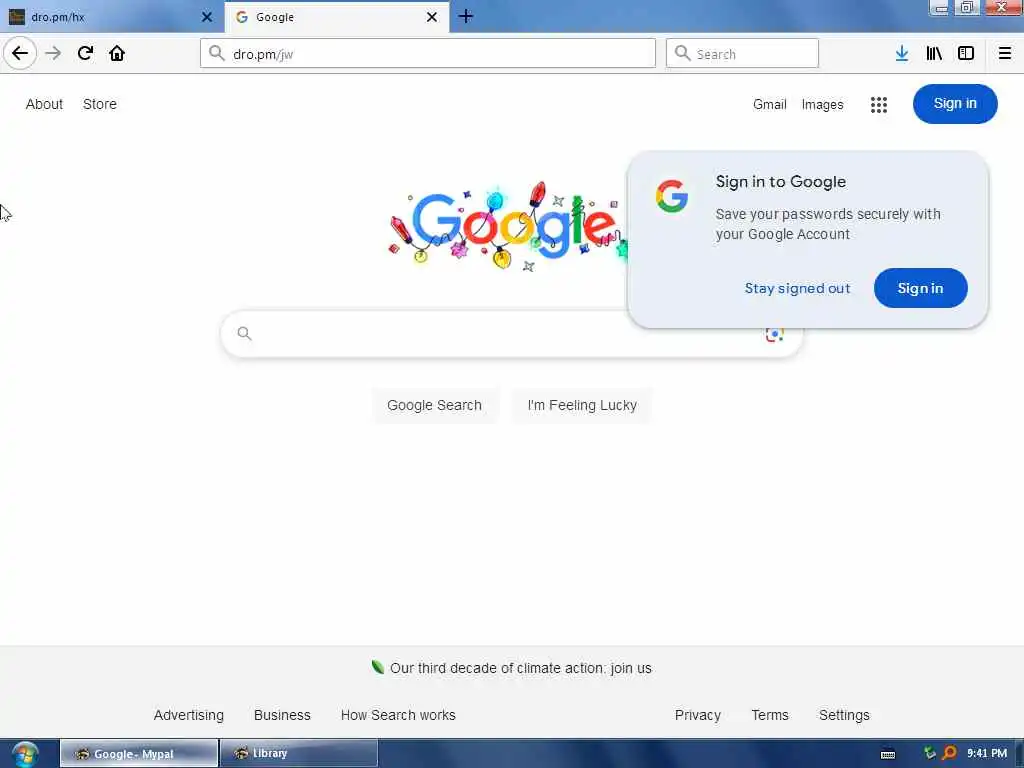Open Google - Mypal taskbar window
This screenshot has height=768, width=1024.
click(x=139, y=753)
